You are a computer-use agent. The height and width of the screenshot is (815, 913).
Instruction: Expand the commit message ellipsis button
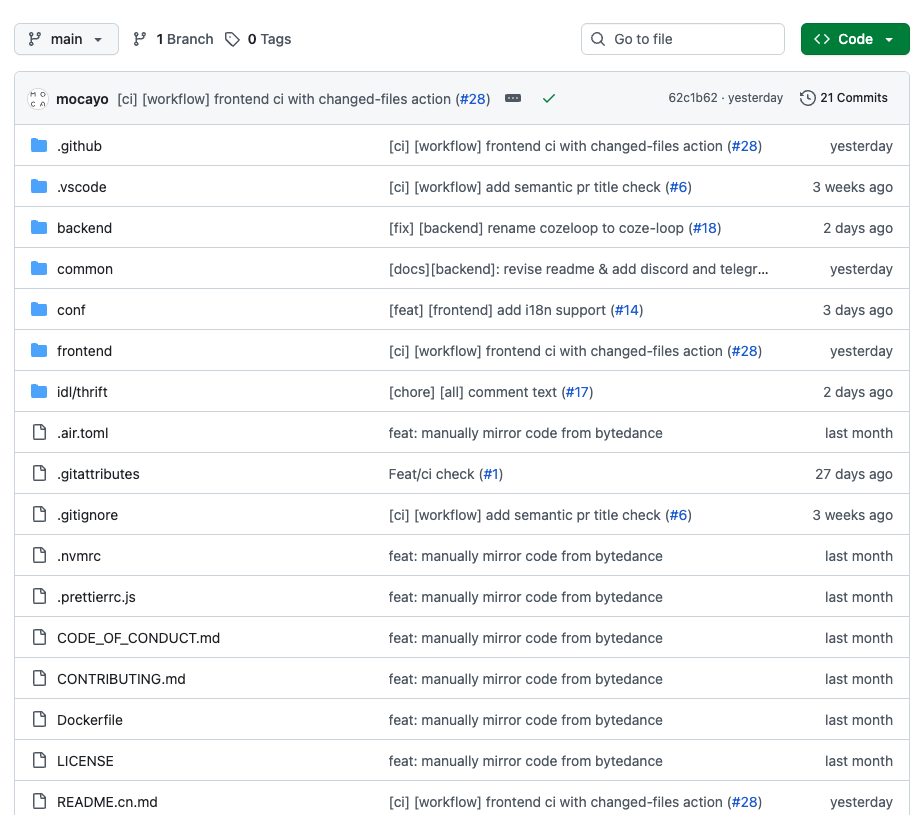513,98
